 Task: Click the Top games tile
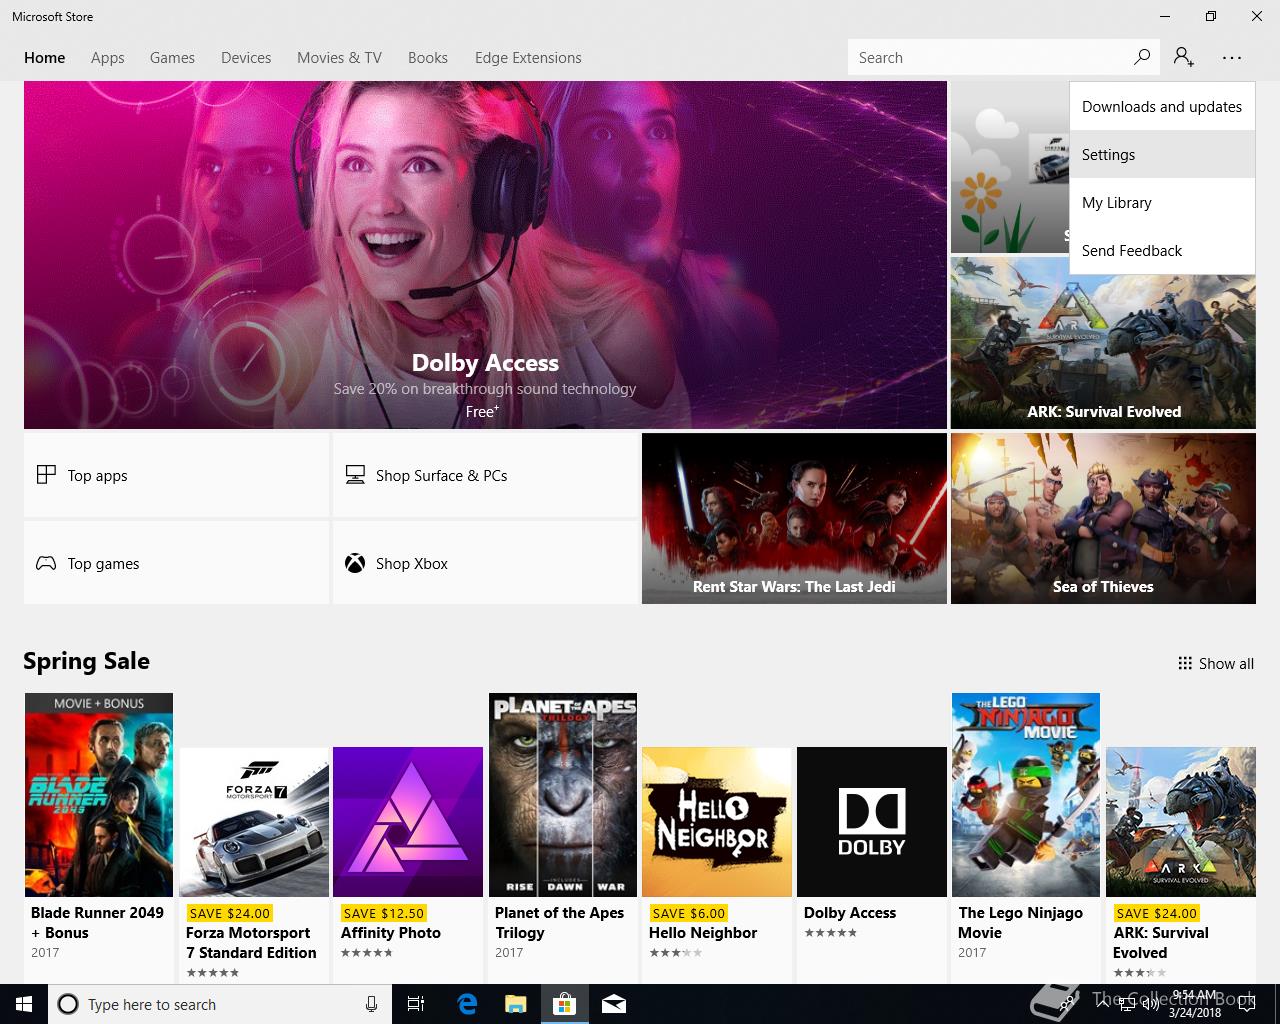click(x=176, y=563)
